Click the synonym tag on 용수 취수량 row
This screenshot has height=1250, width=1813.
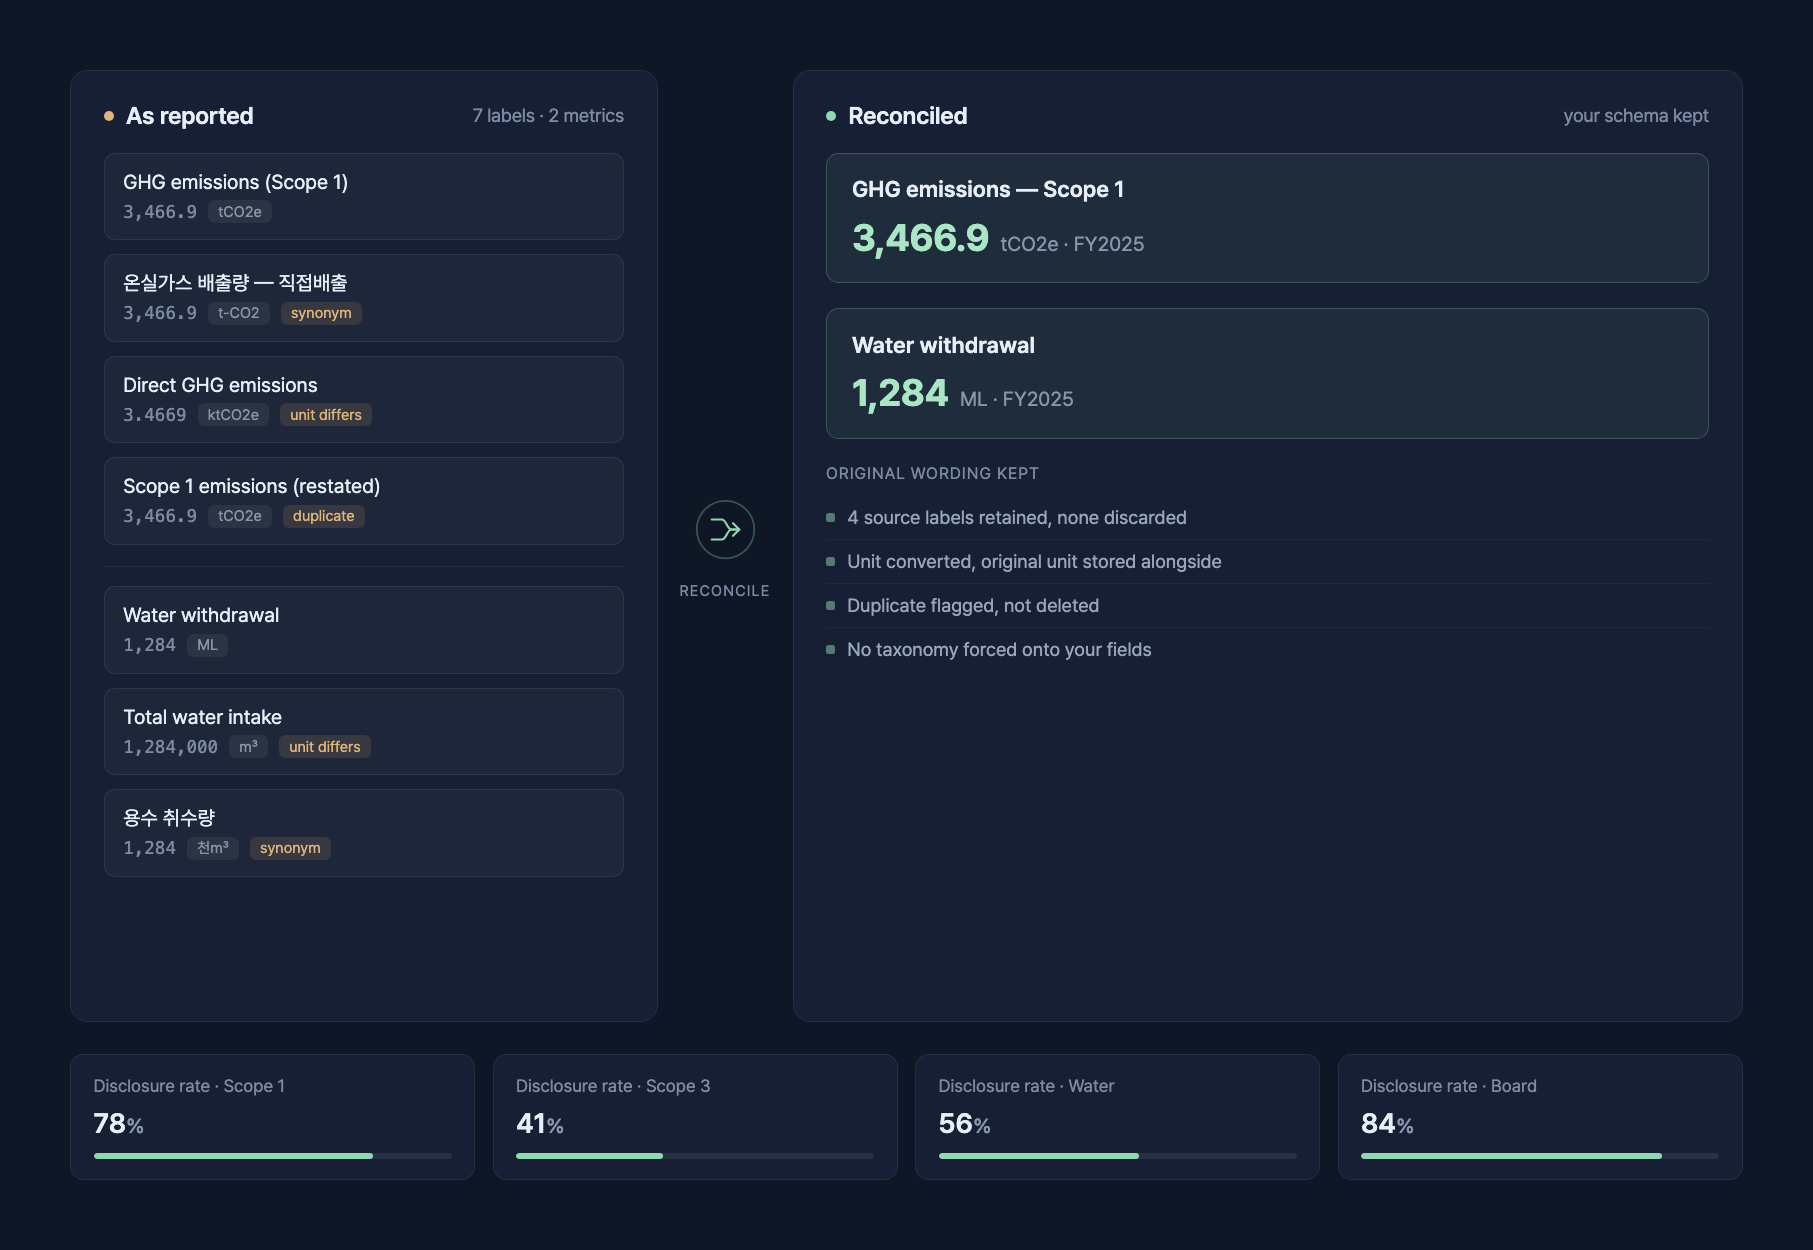(x=290, y=848)
